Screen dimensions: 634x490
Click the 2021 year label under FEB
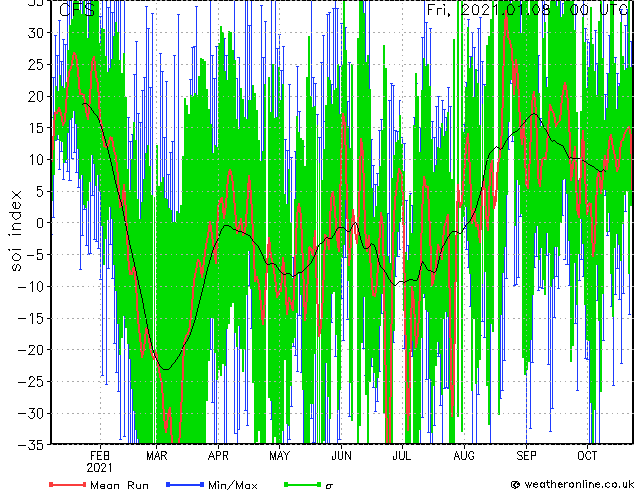[x=99, y=468]
